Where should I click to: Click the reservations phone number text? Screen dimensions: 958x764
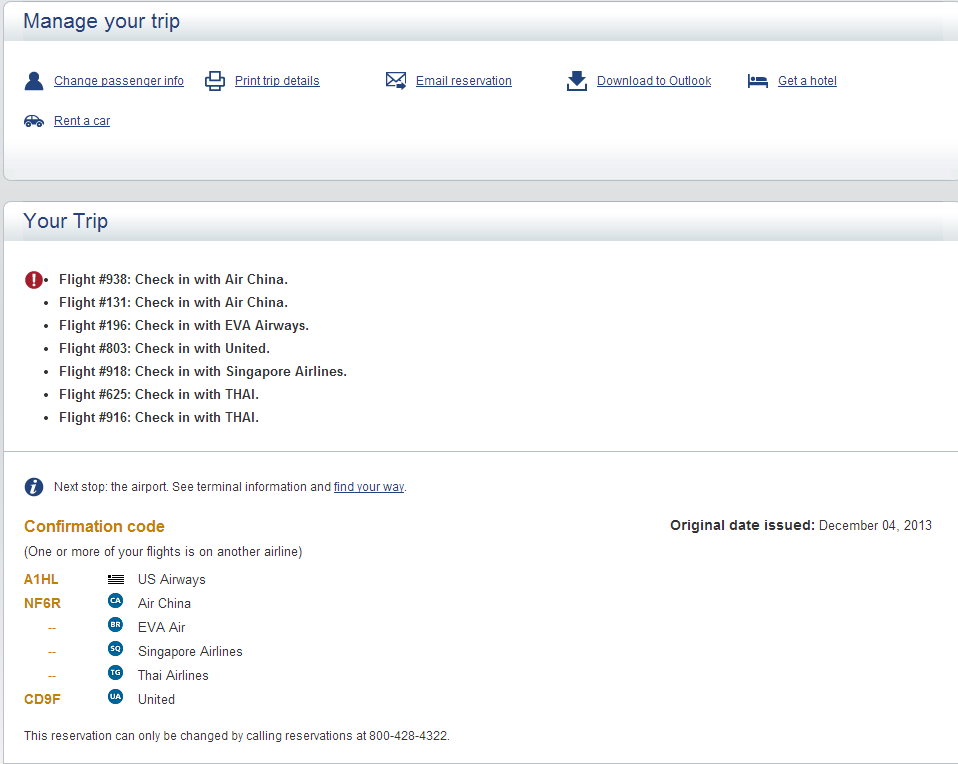408,736
